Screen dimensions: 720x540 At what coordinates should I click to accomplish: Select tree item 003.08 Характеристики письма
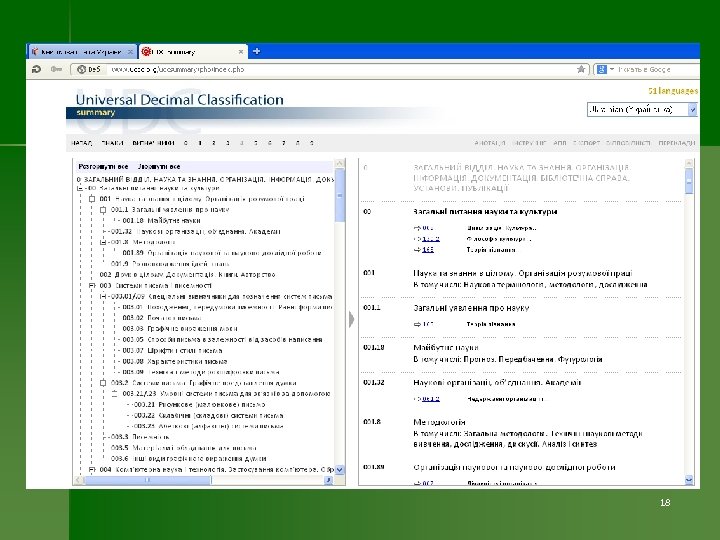point(174,361)
